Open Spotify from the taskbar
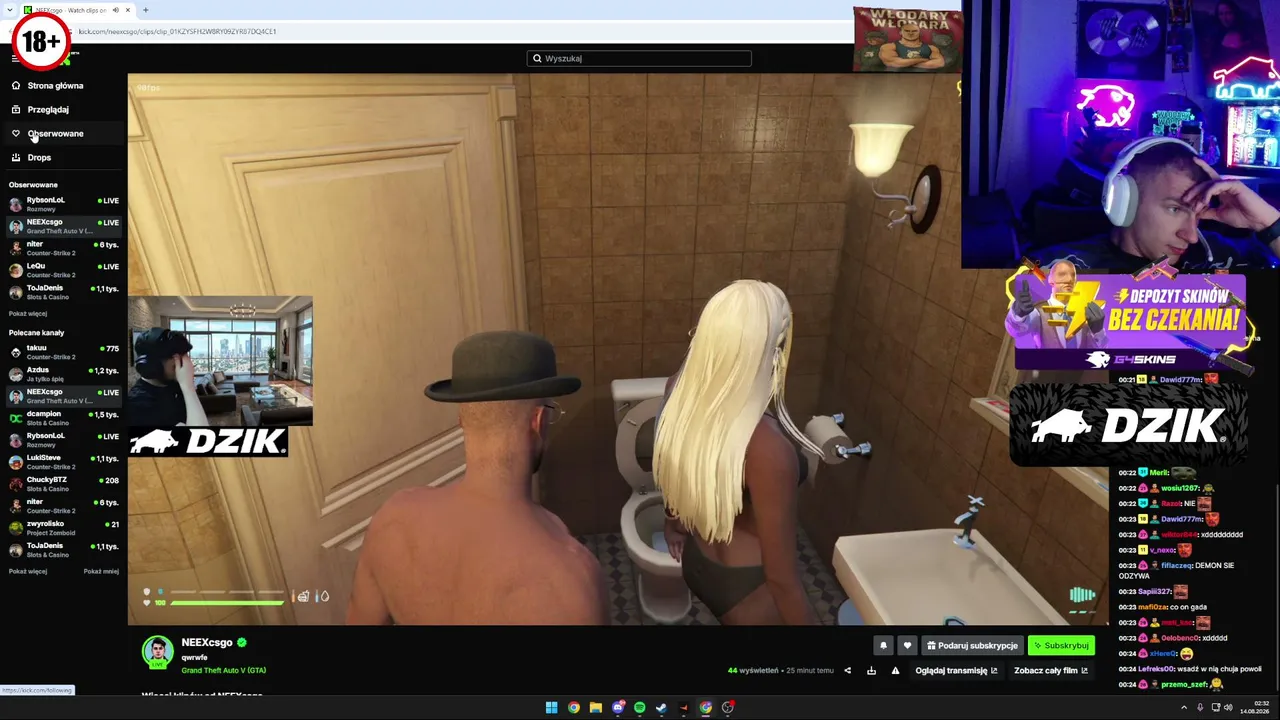Viewport: 1280px width, 720px height. (639, 708)
